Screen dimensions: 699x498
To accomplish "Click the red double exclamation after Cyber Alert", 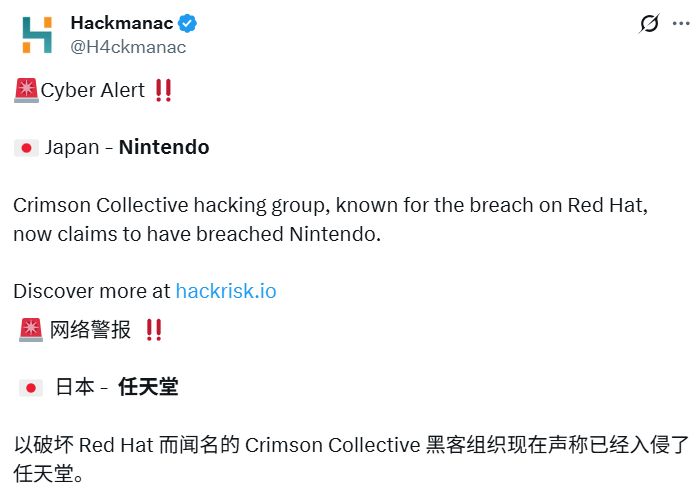I will [x=163, y=91].
